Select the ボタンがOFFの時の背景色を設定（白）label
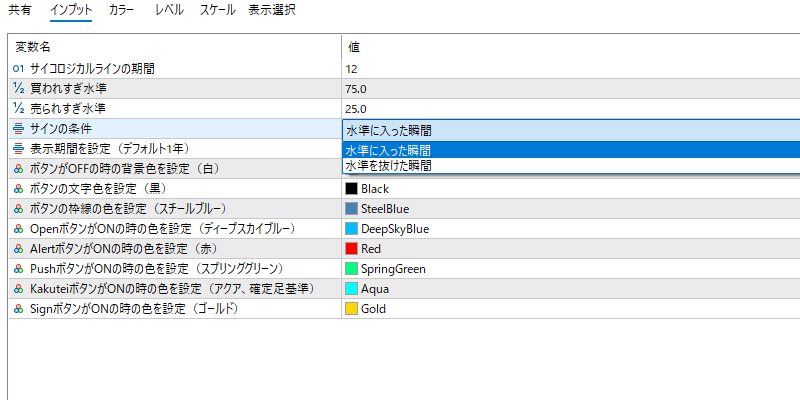This screenshot has width=800, height=400. pyautogui.click(x=124, y=169)
